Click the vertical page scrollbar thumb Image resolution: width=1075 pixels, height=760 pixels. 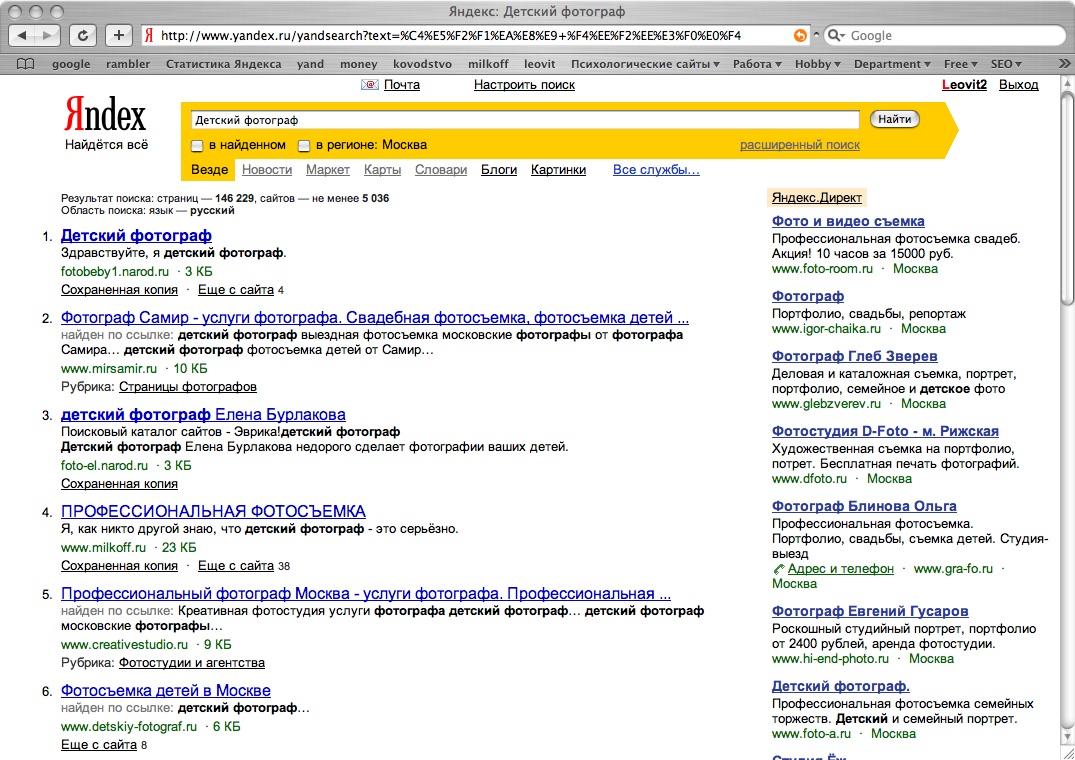[x=1067, y=199]
